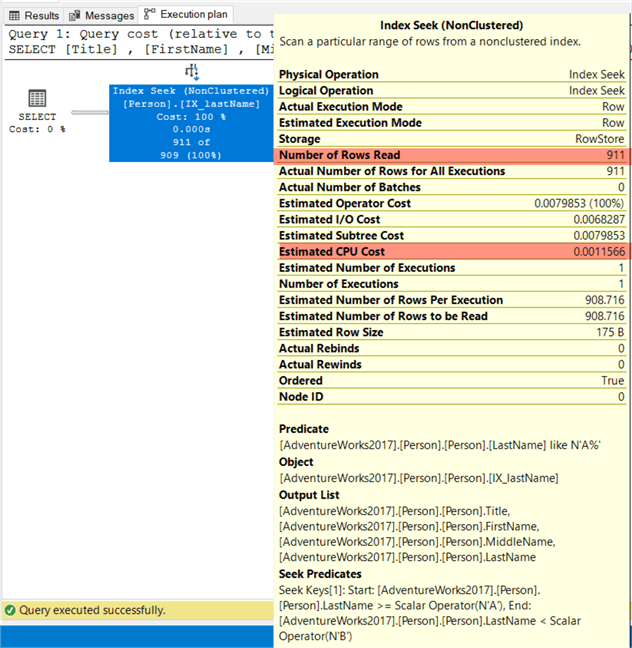Click the Predicate heading
This screenshot has height=648, width=632.
click(x=304, y=429)
